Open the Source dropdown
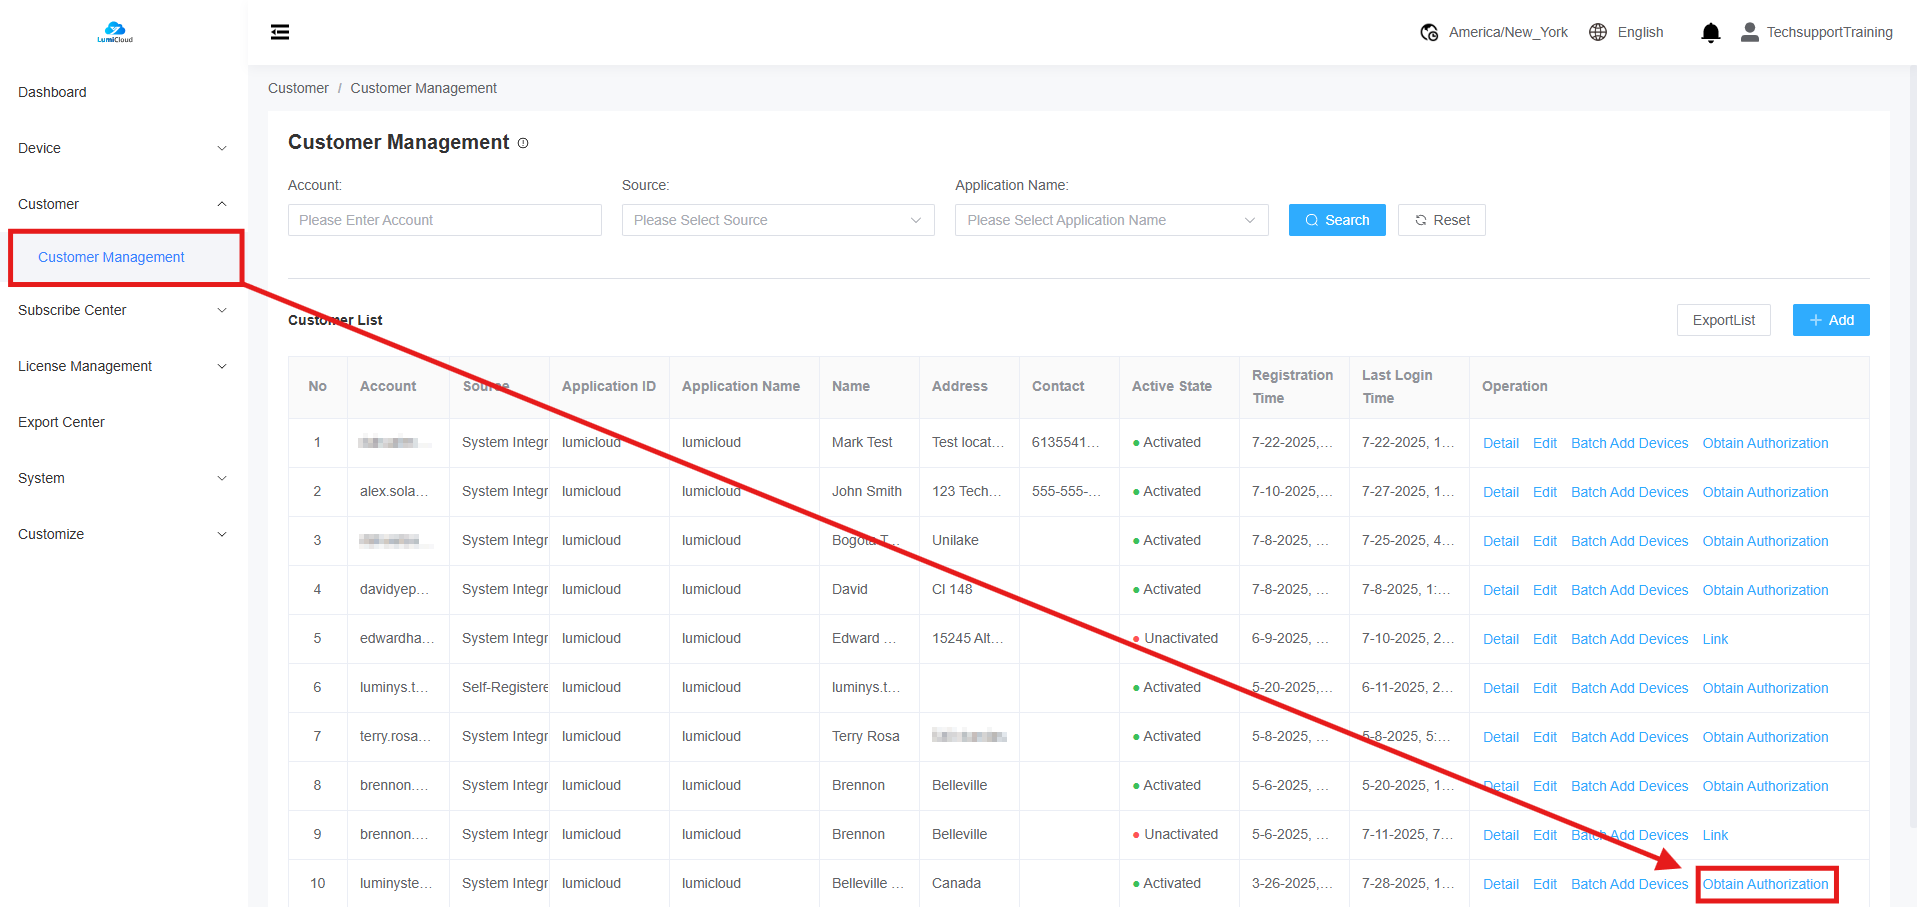The width and height of the screenshot is (1917, 907). [x=777, y=220]
